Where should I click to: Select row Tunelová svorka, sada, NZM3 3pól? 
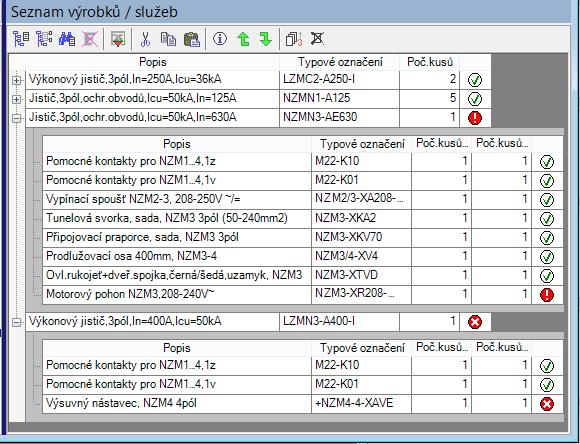click(303, 218)
